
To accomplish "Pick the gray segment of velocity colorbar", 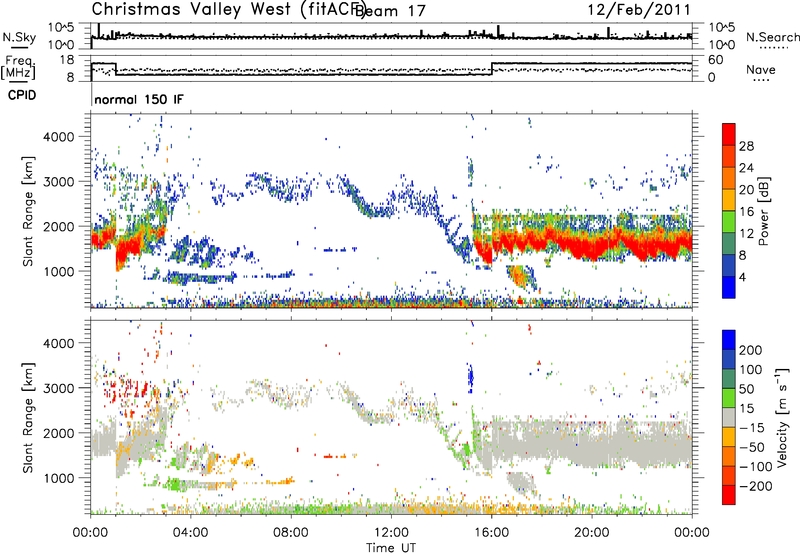I will pos(729,417).
